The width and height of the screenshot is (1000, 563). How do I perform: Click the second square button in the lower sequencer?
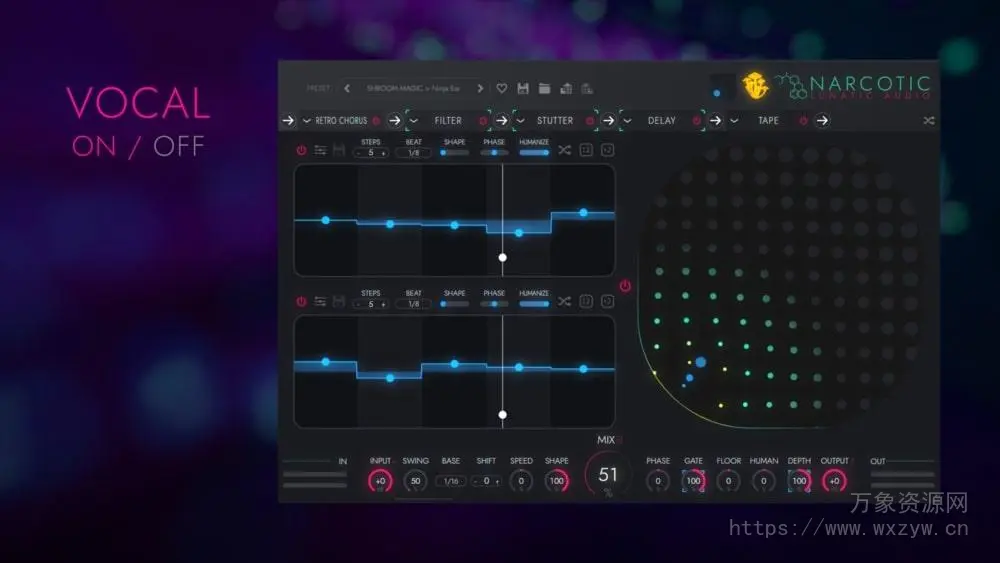(x=607, y=302)
